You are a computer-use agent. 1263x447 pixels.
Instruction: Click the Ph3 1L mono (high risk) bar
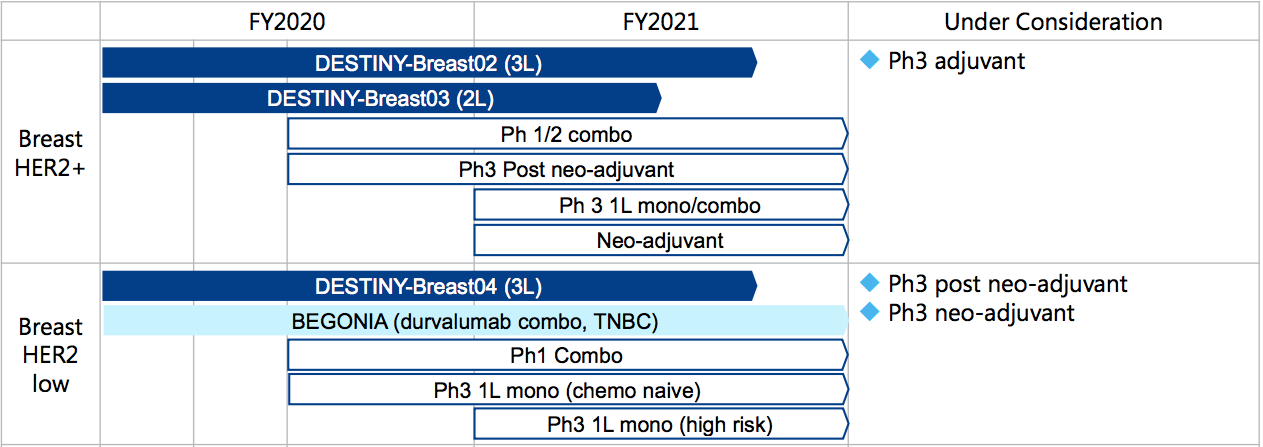pos(660,424)
